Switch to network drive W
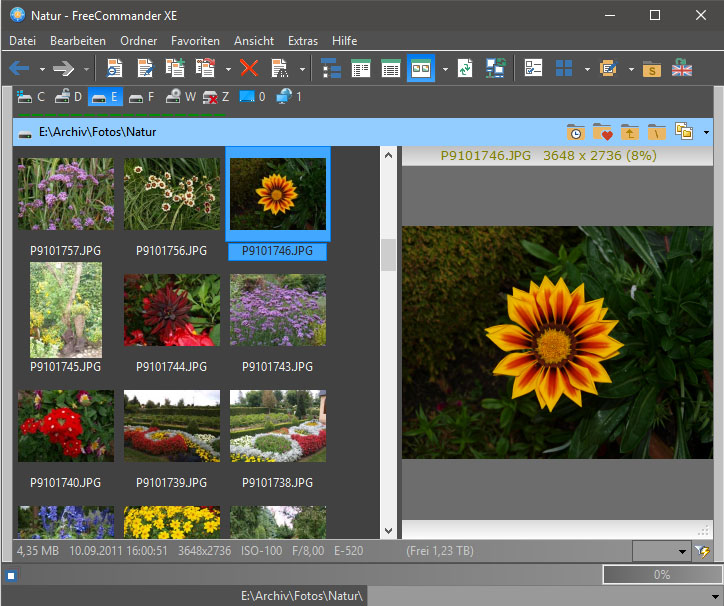Image resolution: width=724 pixels, height=606 pixels. pos(180,97)
